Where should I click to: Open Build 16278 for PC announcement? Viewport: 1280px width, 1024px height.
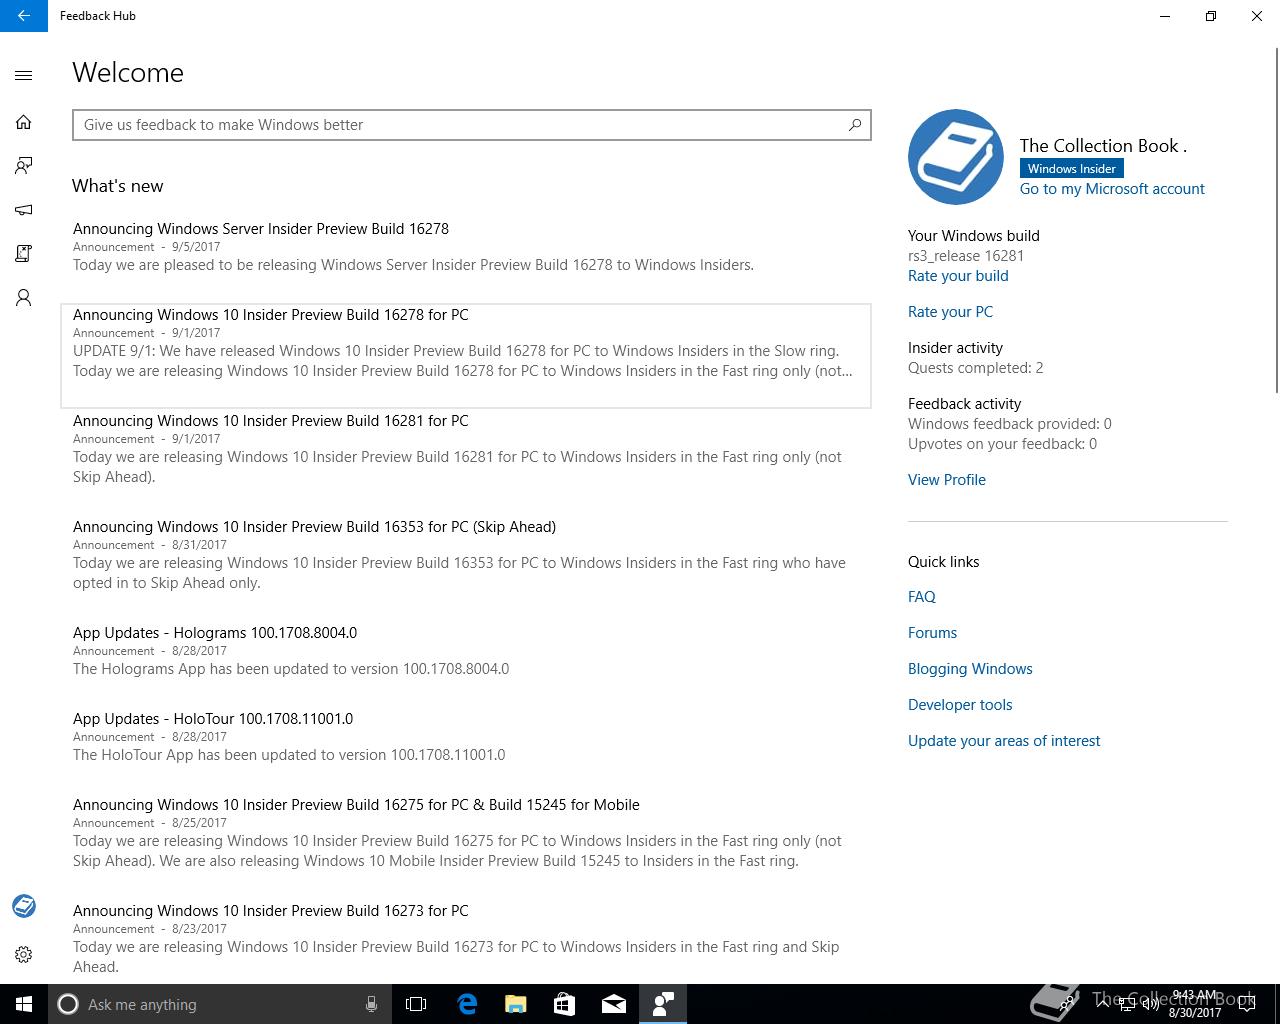point(466,356)
